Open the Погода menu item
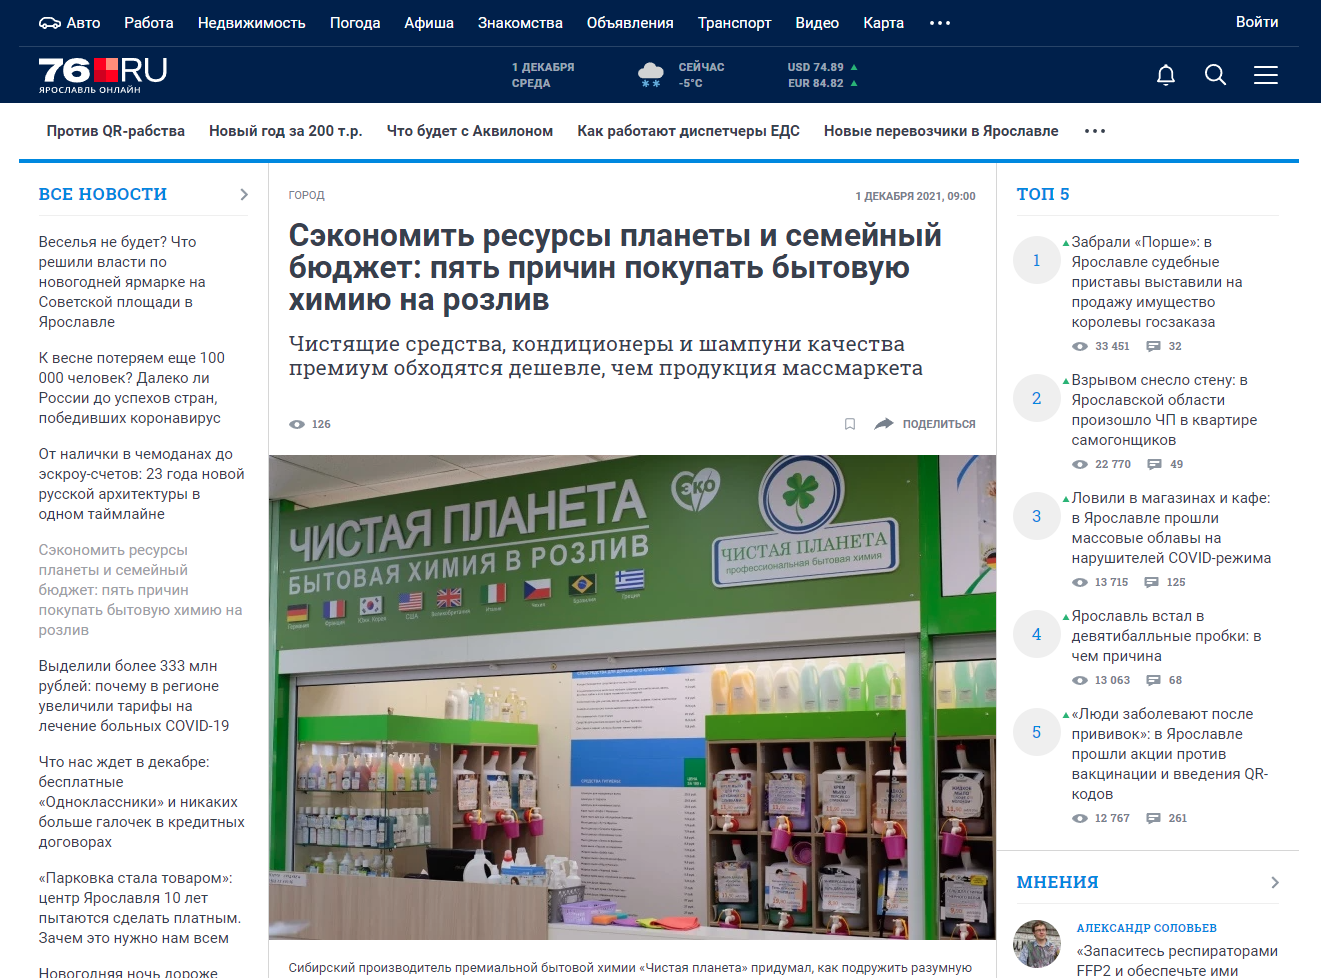1321x978 pixels. (x=355, y=22)
